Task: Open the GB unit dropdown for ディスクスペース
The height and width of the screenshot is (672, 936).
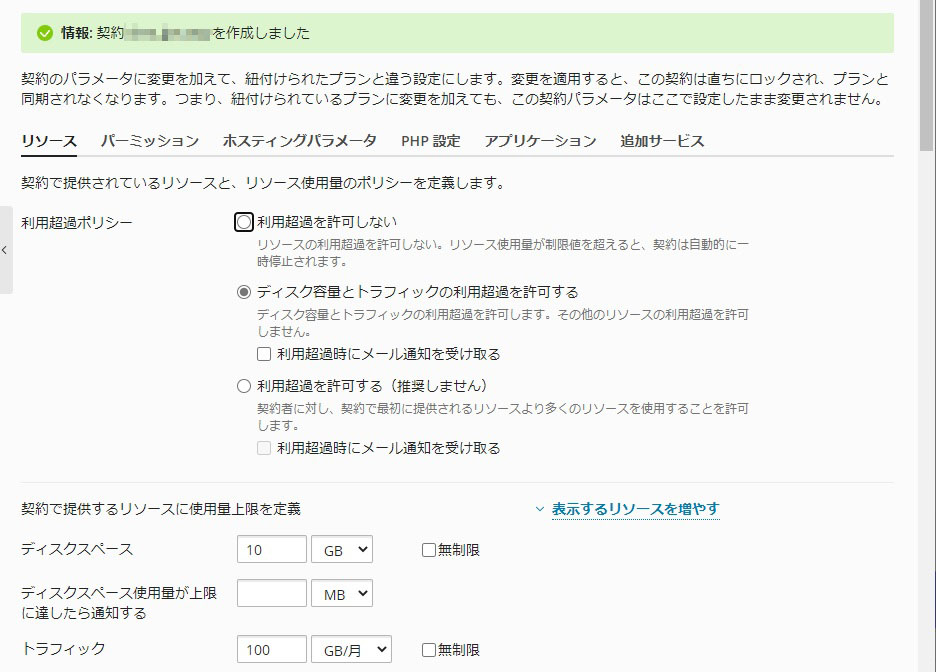Action: click(341, 549)
